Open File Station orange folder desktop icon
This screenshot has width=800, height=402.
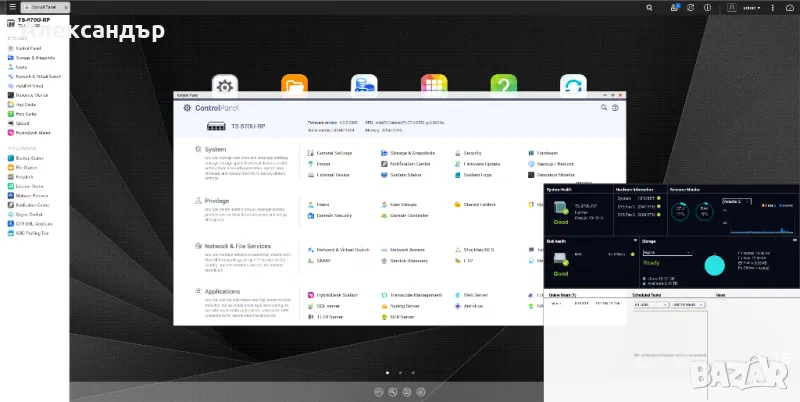pyautogui.click(x=294, y=86)
